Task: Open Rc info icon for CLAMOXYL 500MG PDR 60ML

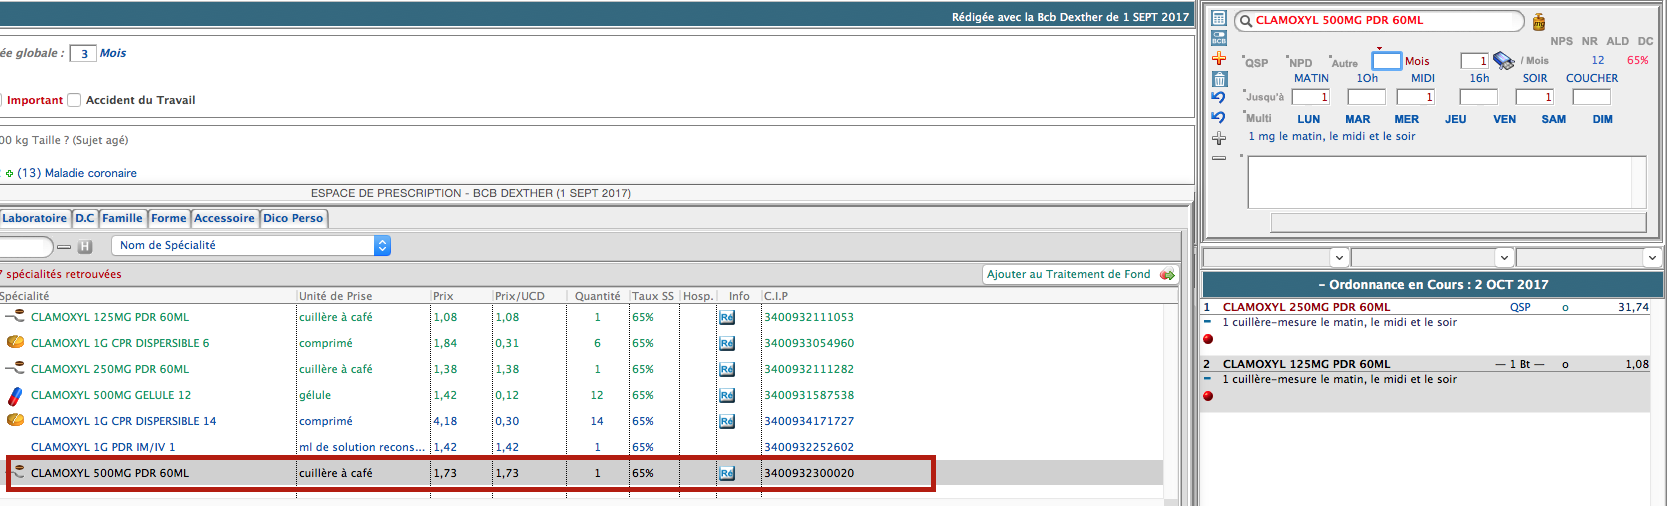Action: (727, 473)
